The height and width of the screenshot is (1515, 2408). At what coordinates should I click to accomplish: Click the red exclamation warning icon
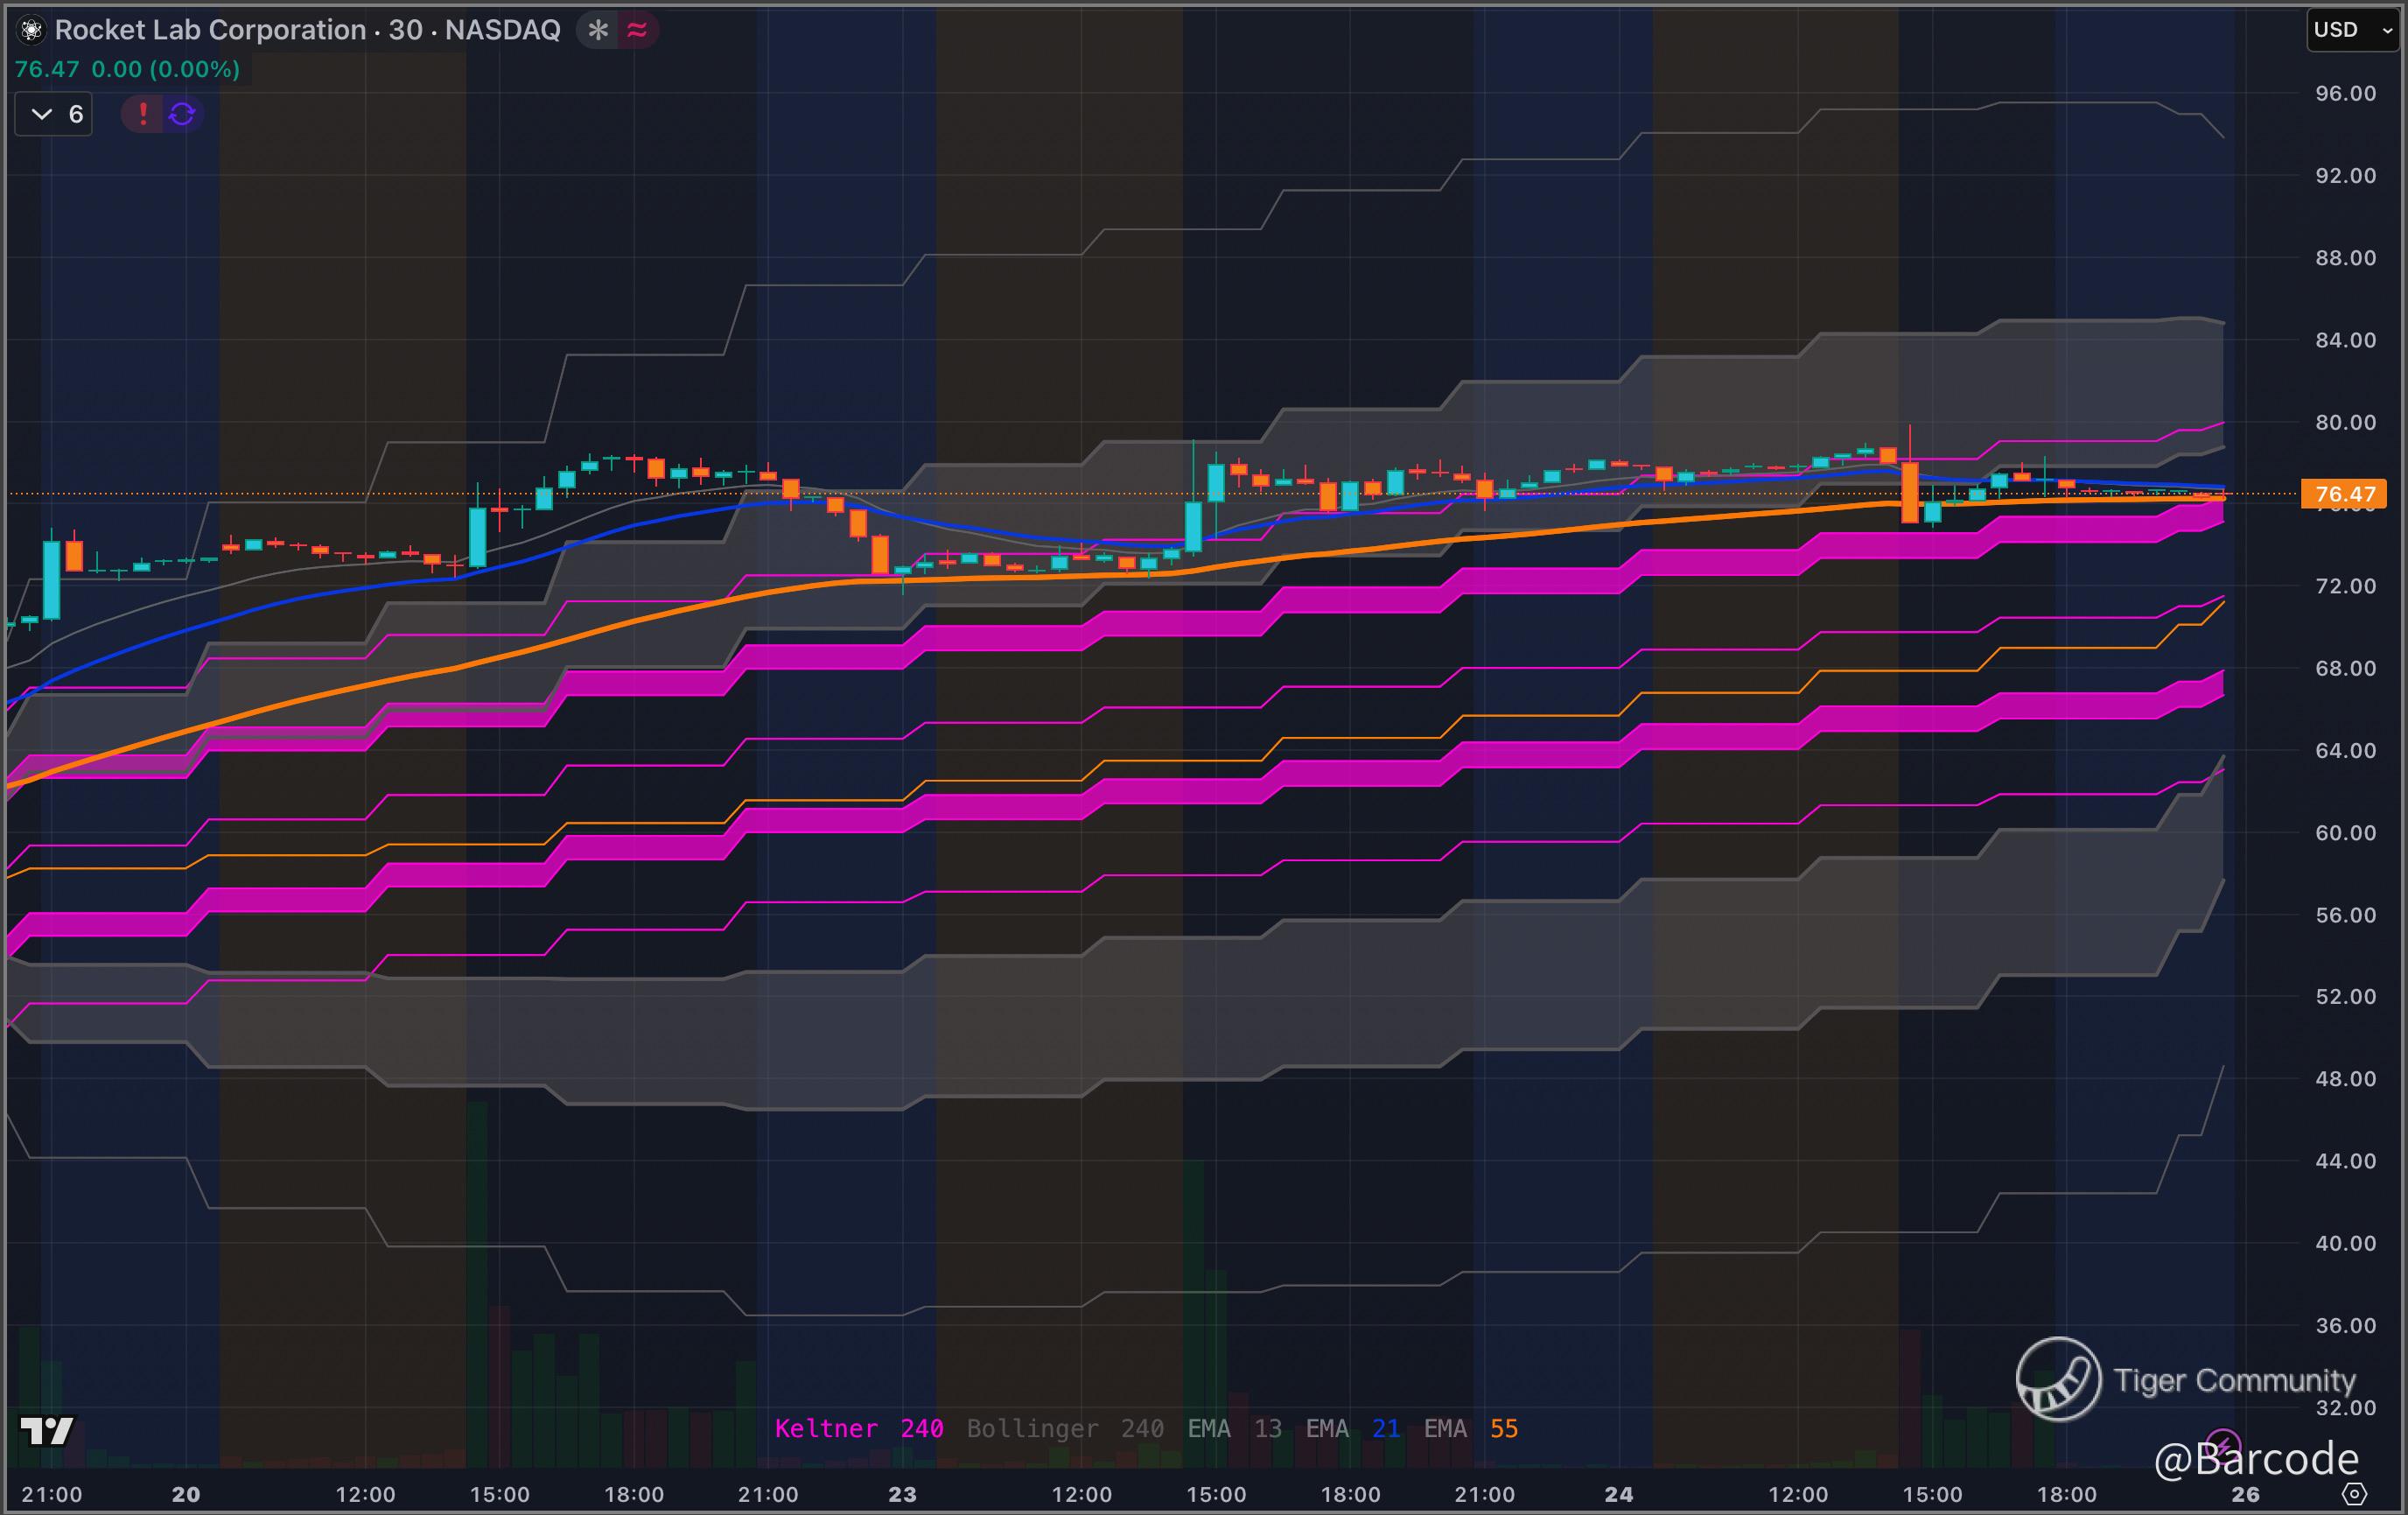click(x=143, y=114)
